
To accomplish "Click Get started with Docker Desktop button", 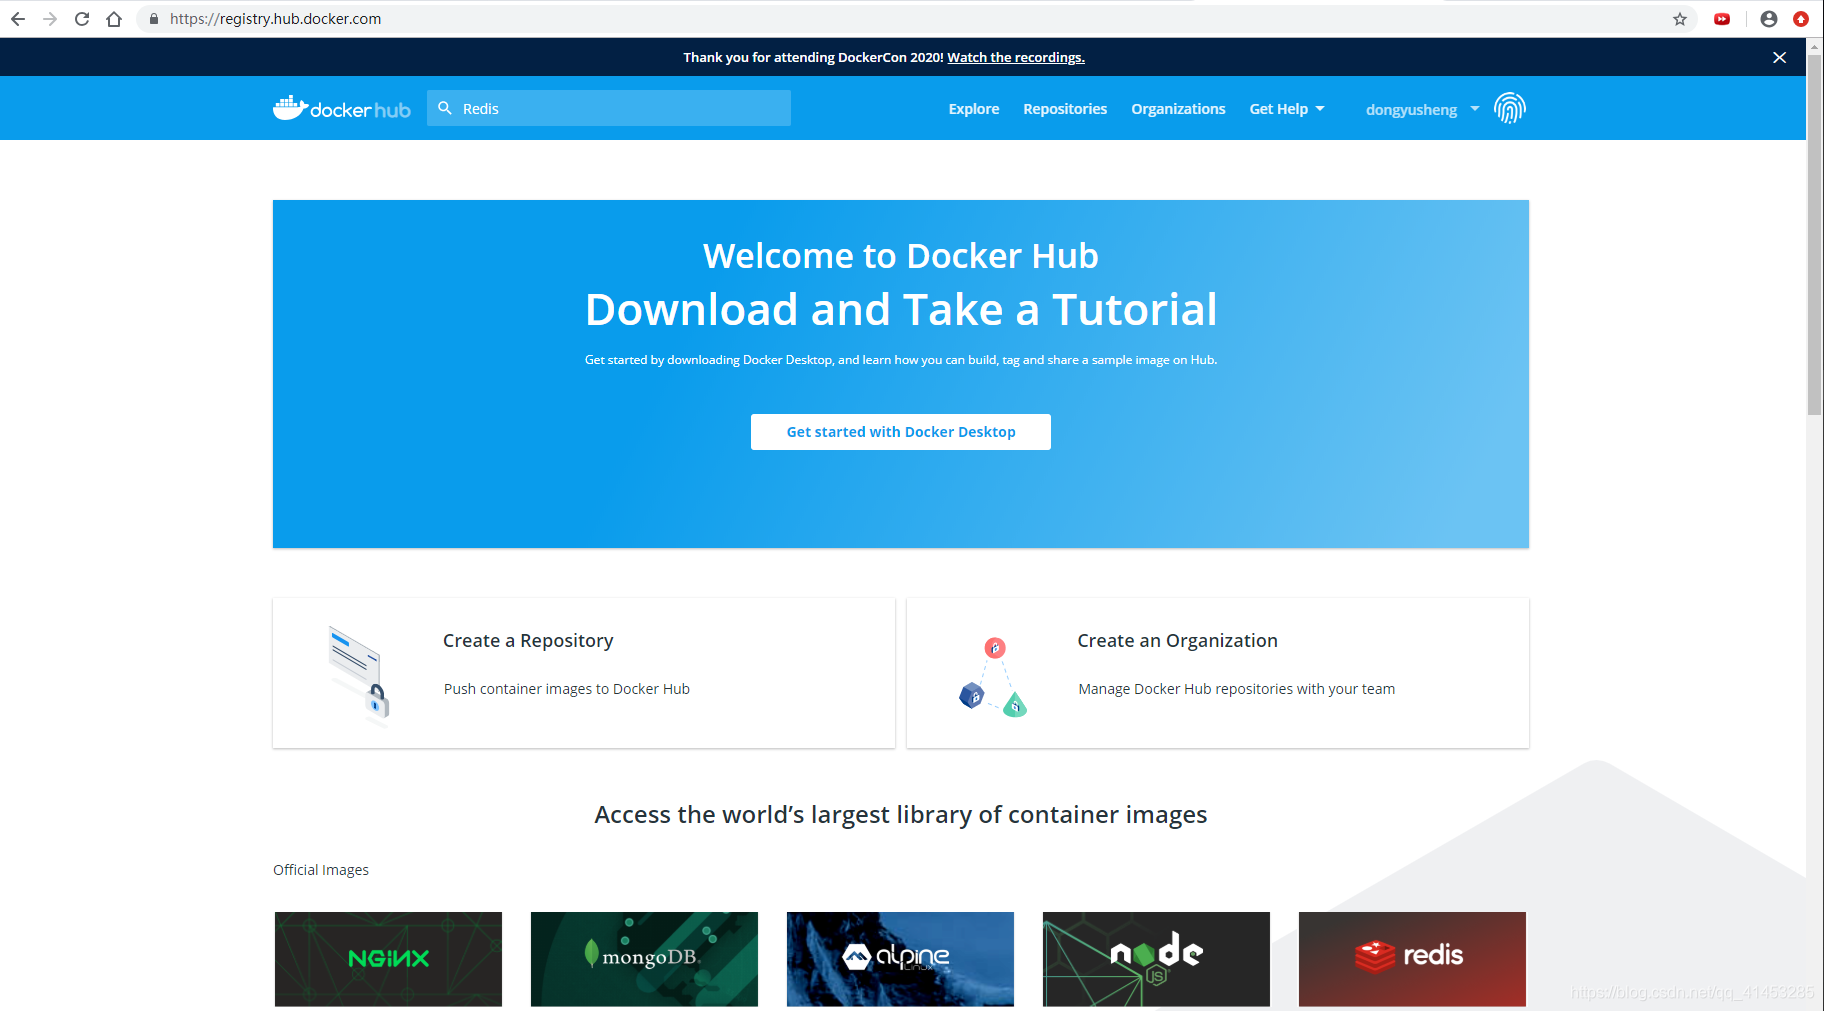I will [x=901, y=432].
